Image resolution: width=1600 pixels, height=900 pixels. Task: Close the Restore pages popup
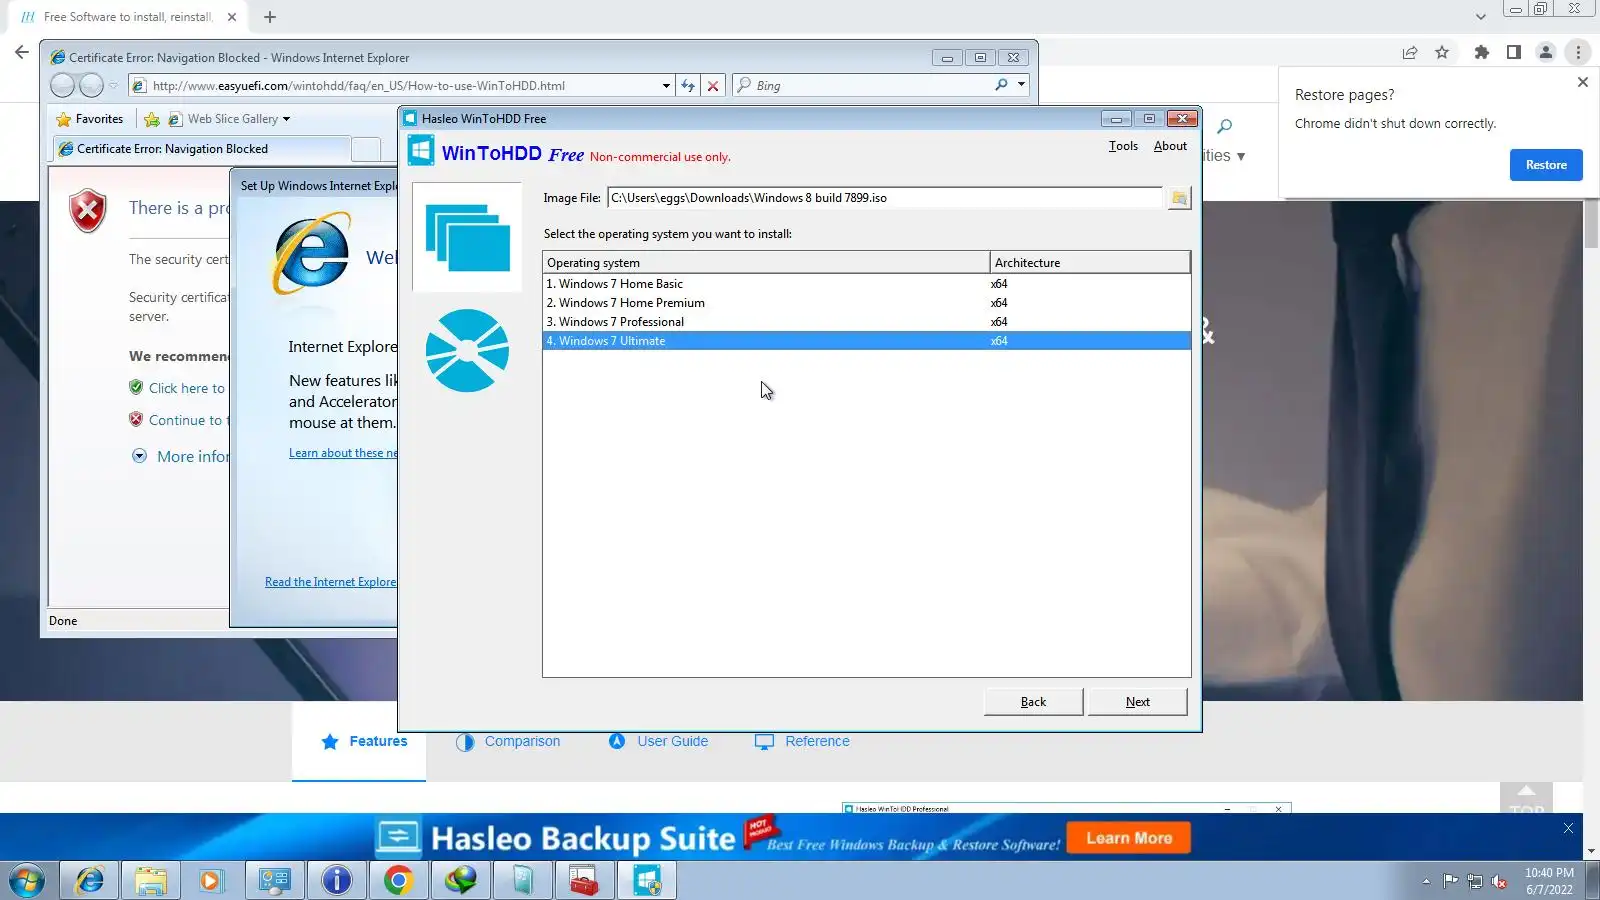pos(1583,82)
